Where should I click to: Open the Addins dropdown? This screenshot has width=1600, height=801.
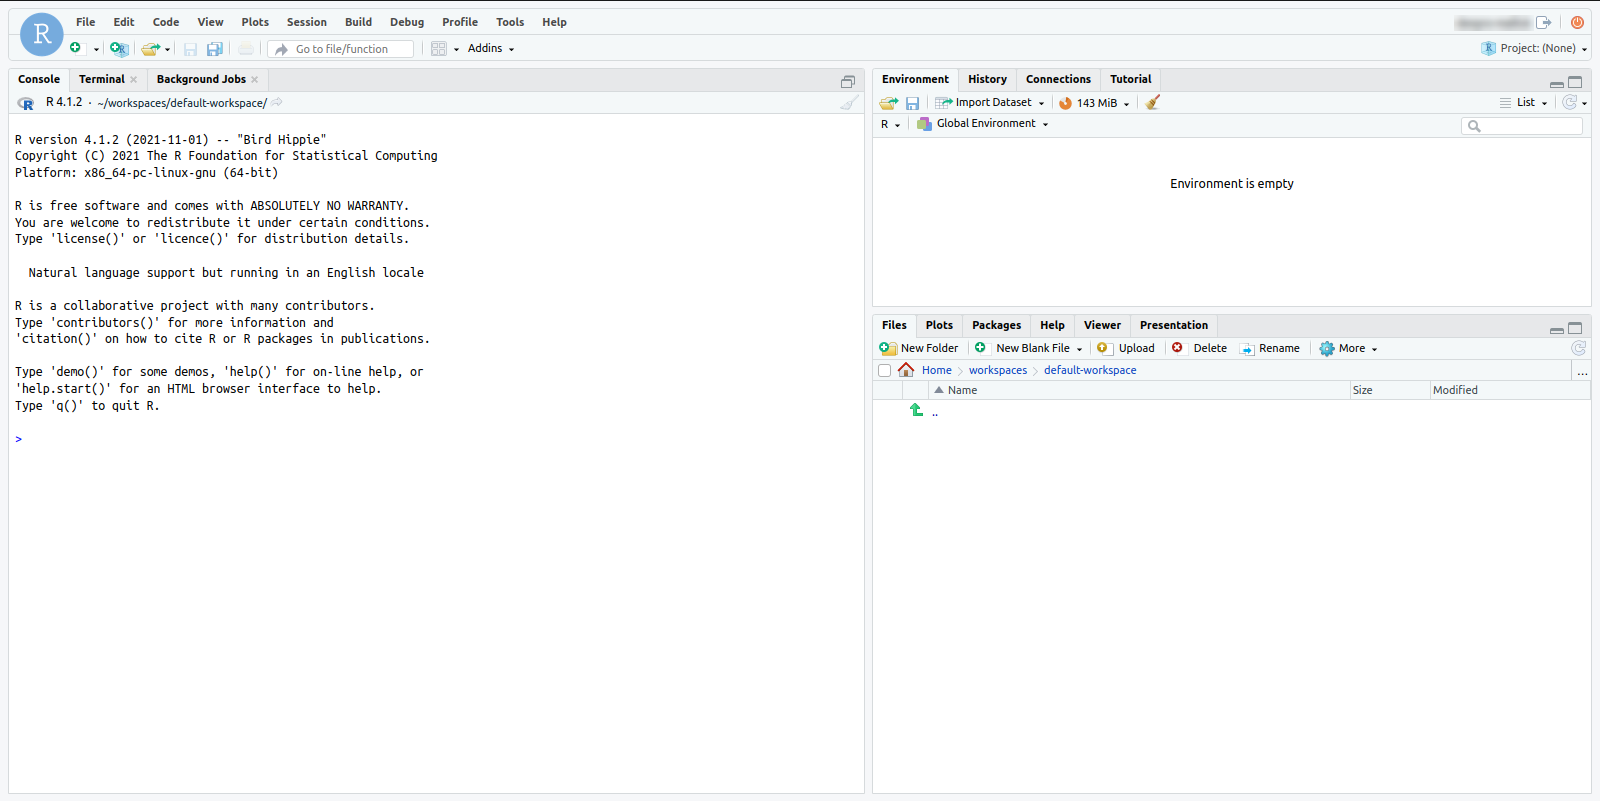click(x=490, y=49)
